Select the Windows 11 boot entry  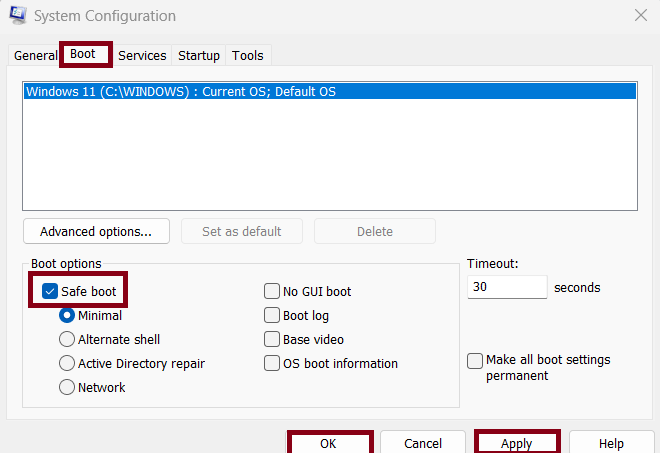[330, 91]
